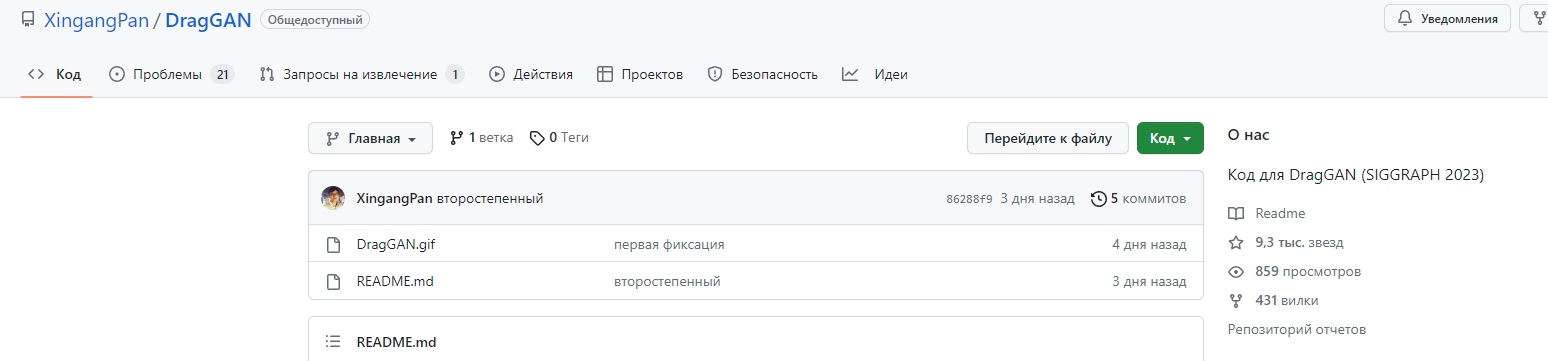Image resolution: width=1548 pixels, height=361 pixels.
Task: Open the latest commit message второстепенный
Action: (x=490, y=198)
